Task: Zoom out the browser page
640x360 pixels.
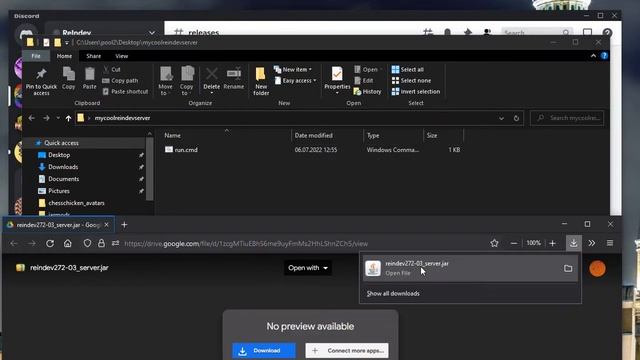Action: pyautogui.click(x=514, y=243)
